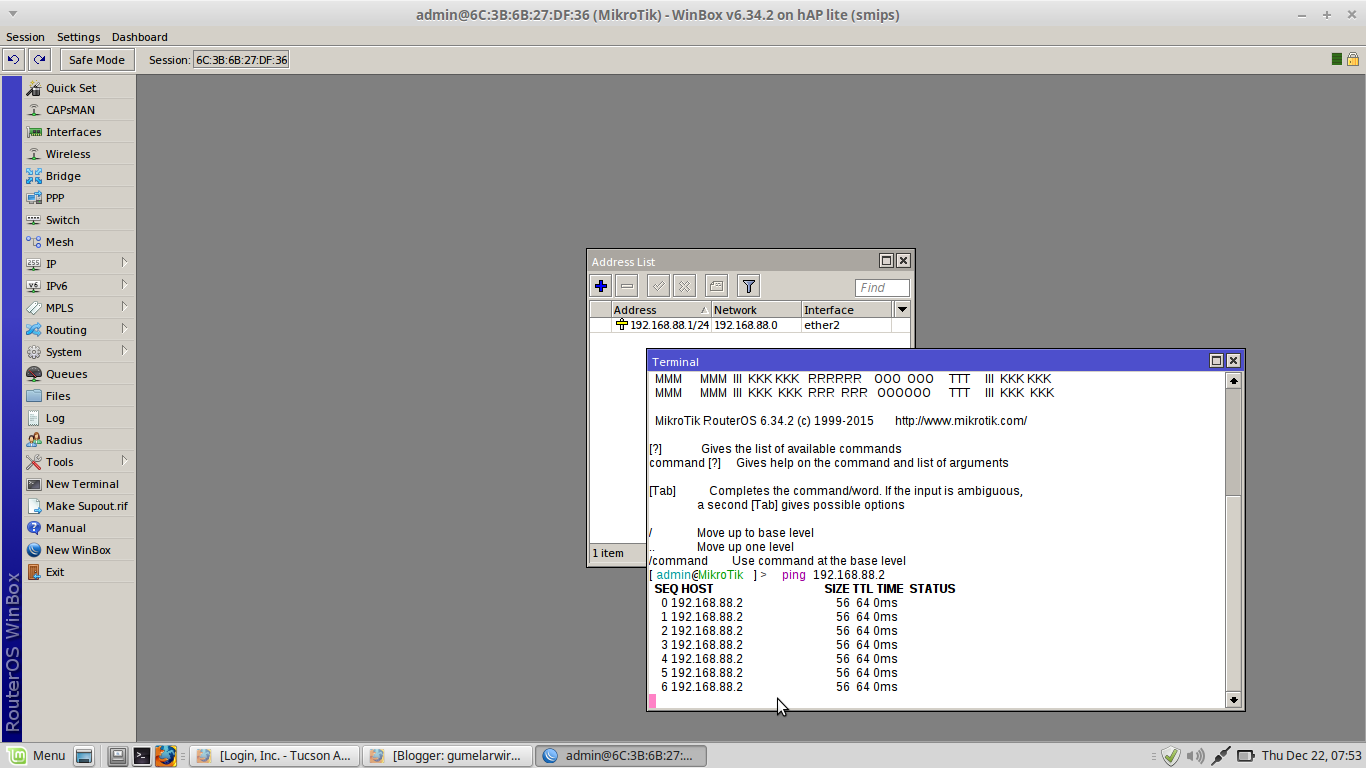Click the Terminal window title bar
This screenshot has height=768, width=1366.
(928, 361)
